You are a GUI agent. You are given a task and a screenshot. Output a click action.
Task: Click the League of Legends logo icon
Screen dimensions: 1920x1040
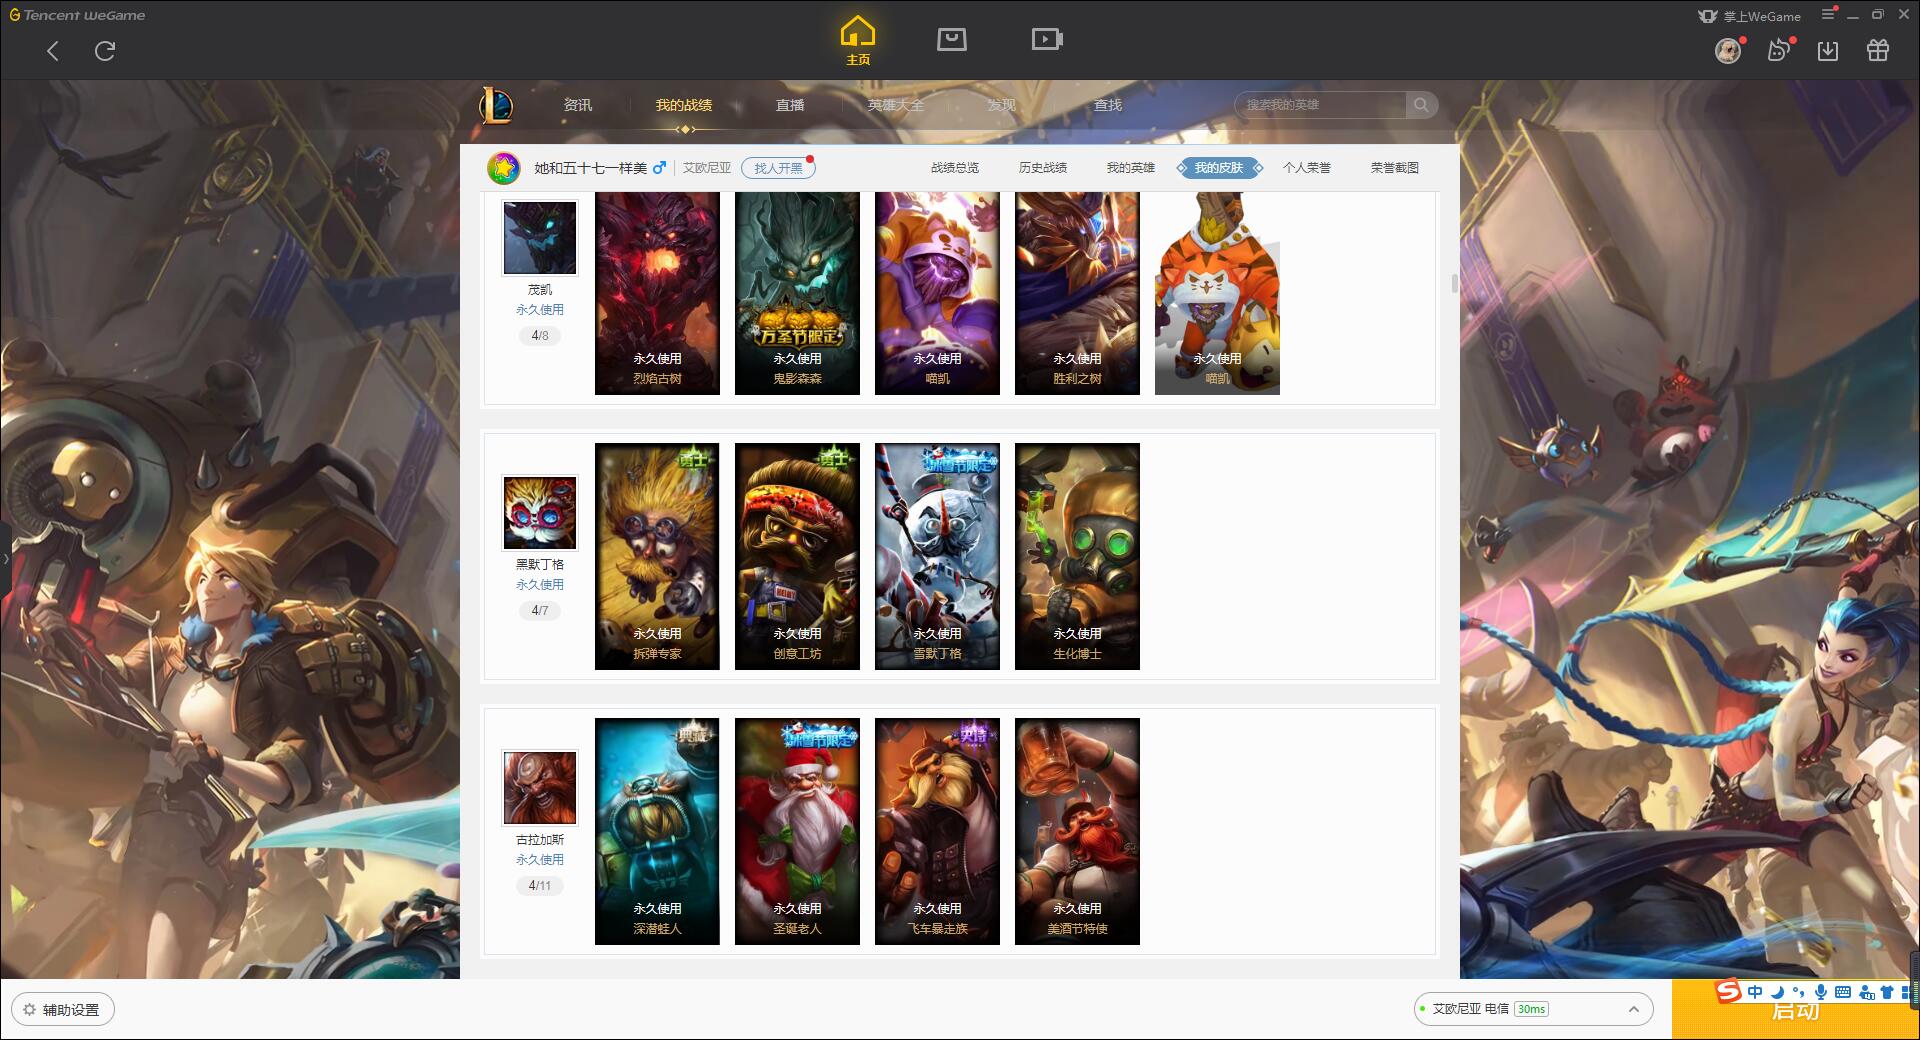click(496, 105)
